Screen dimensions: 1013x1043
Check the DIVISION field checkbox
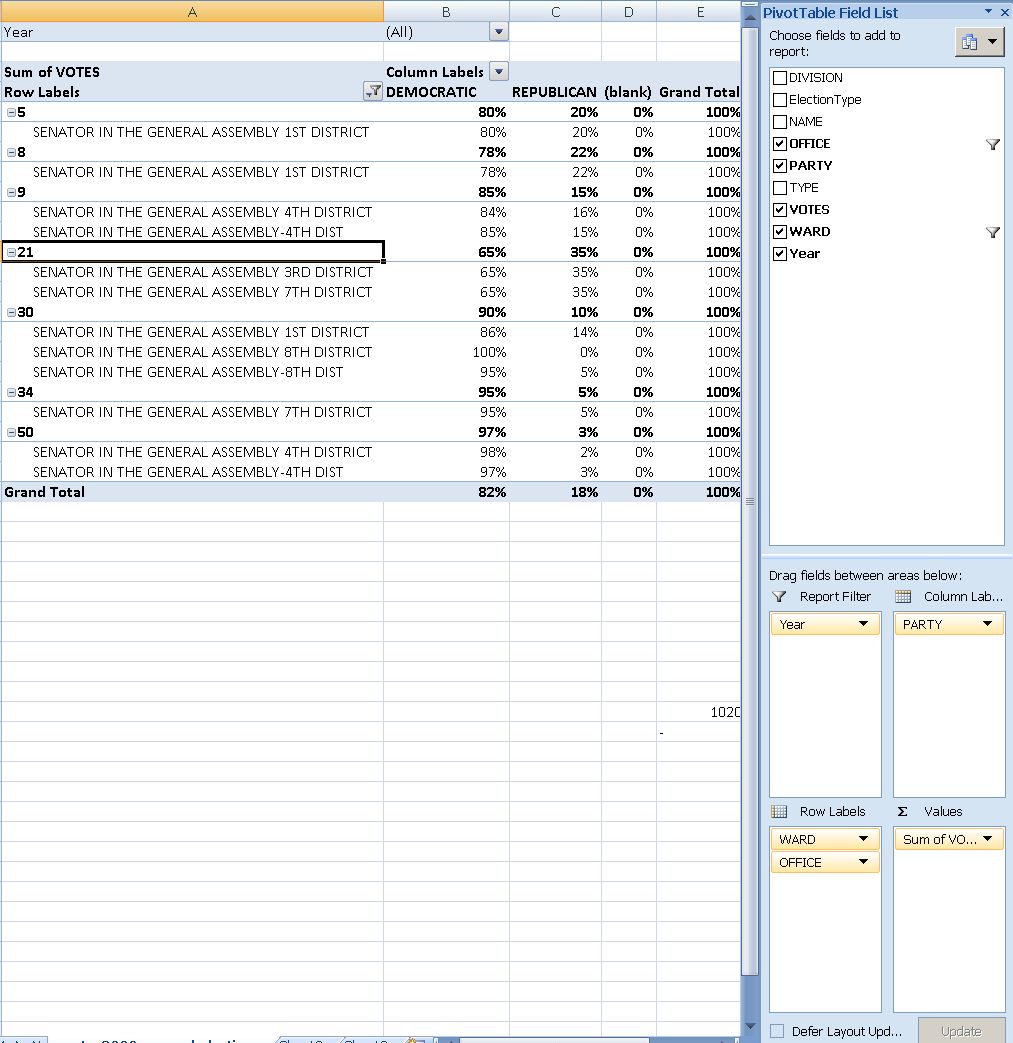(x=780, y=78)
